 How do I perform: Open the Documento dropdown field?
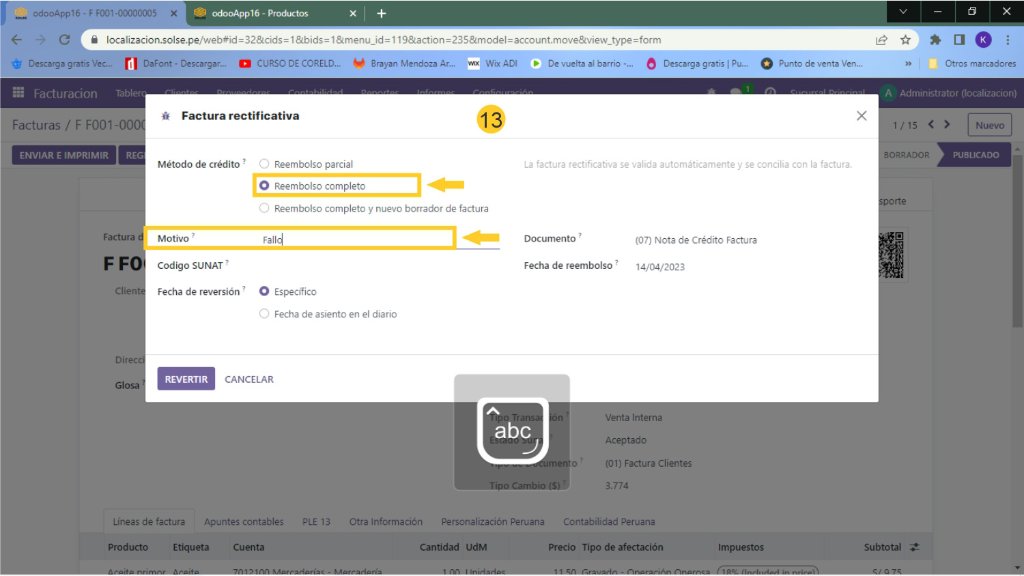(x=740, y=240)
